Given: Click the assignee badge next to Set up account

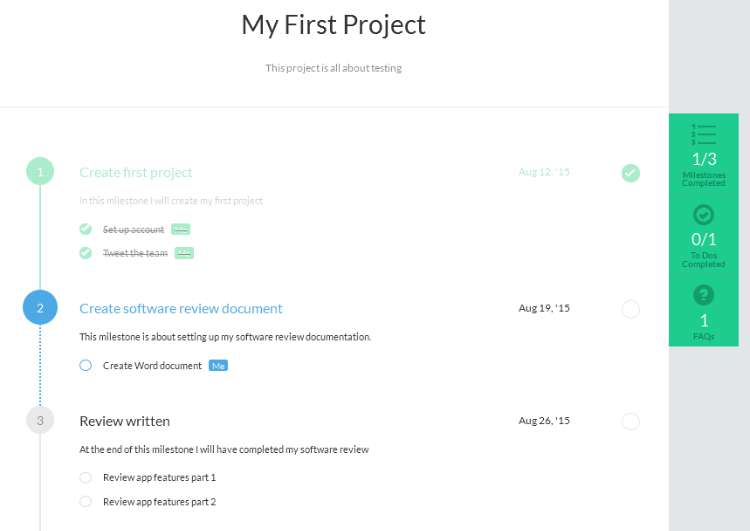Looking at the screenshot, I should click(181, 229).
